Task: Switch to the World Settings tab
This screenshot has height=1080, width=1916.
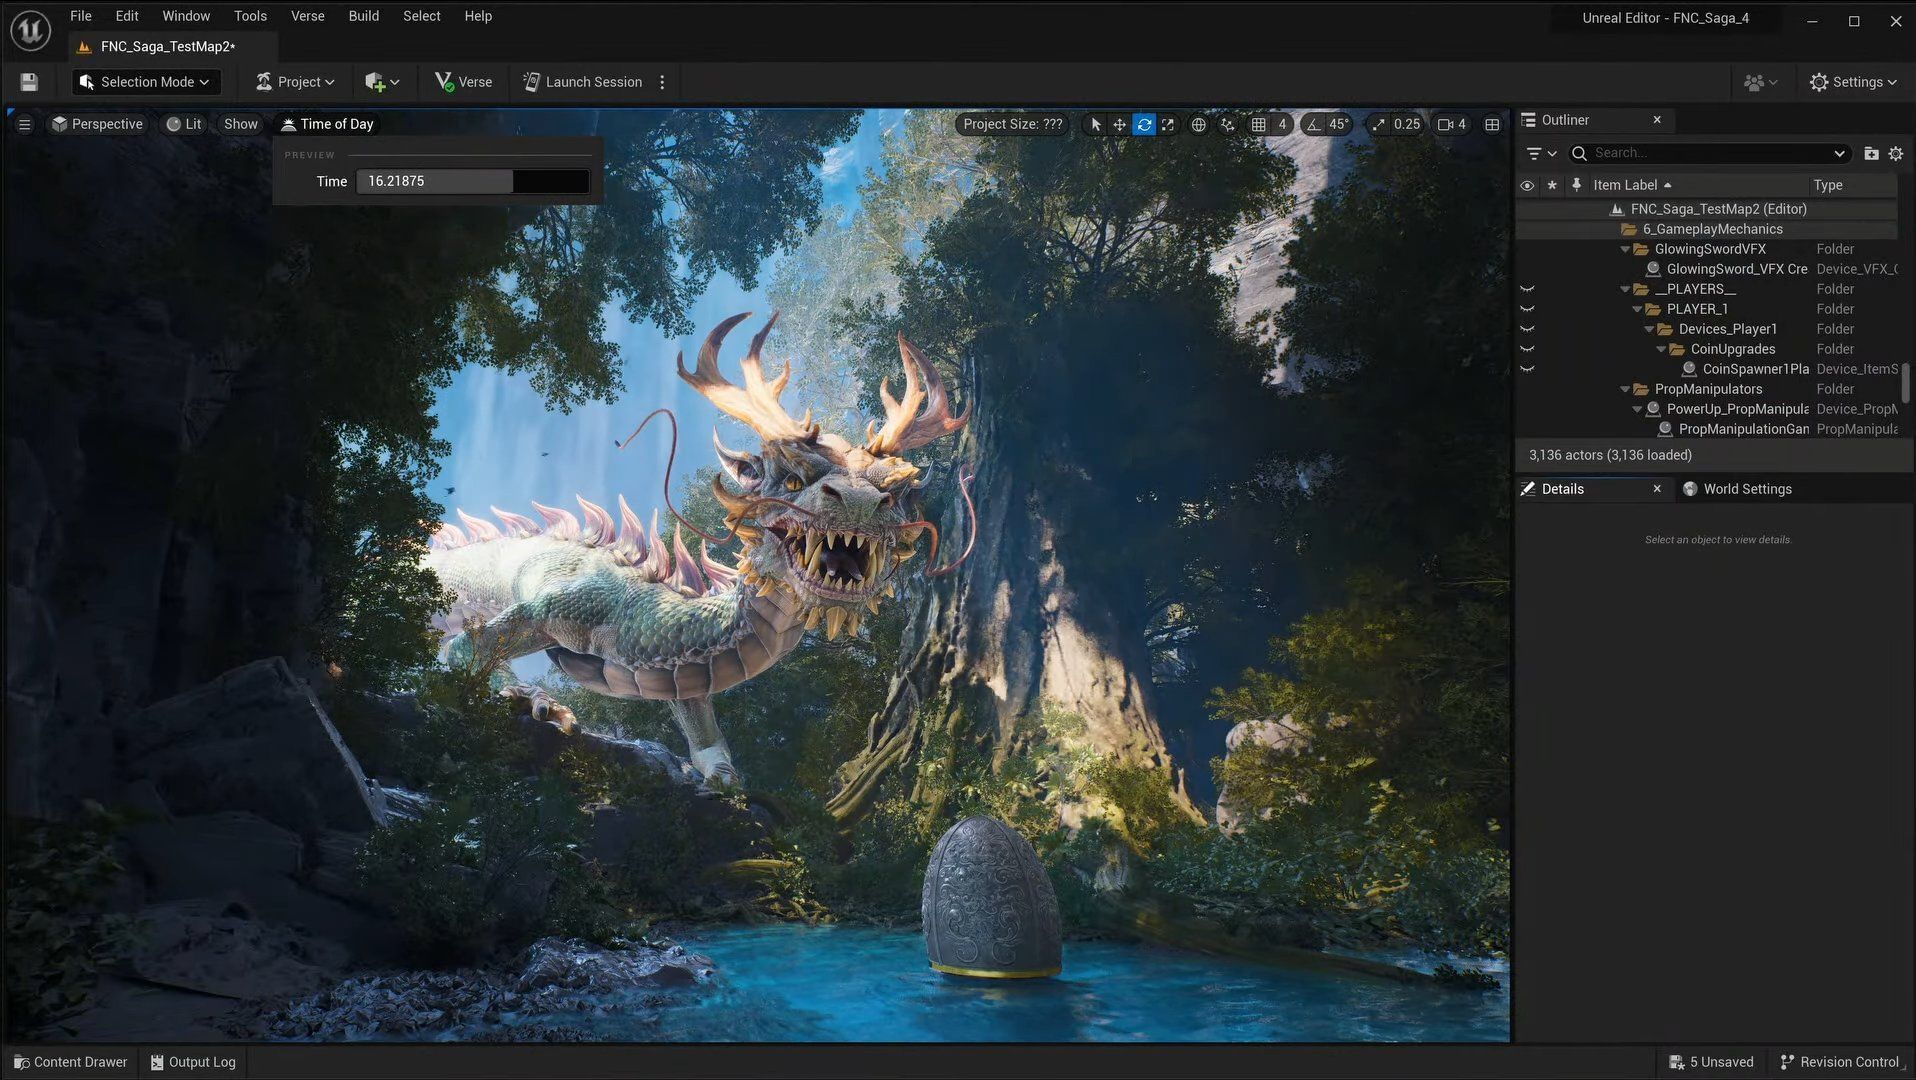Action: click(1746, 489)
